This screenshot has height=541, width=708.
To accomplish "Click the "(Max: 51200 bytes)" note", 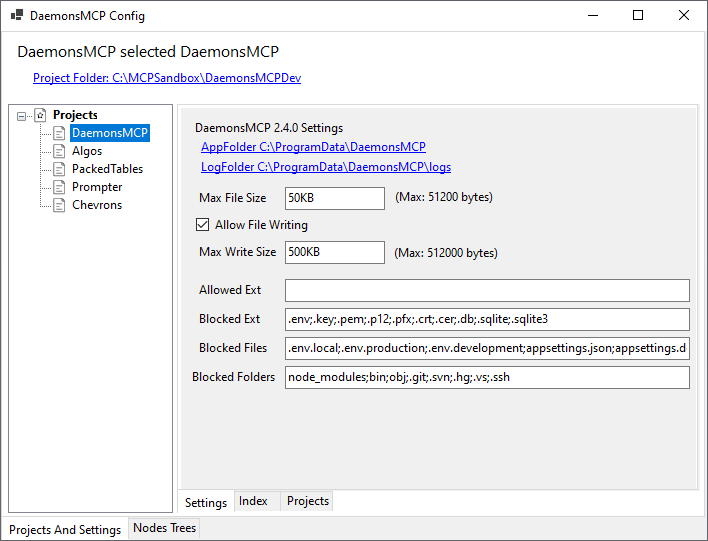I will coord(444,197).
